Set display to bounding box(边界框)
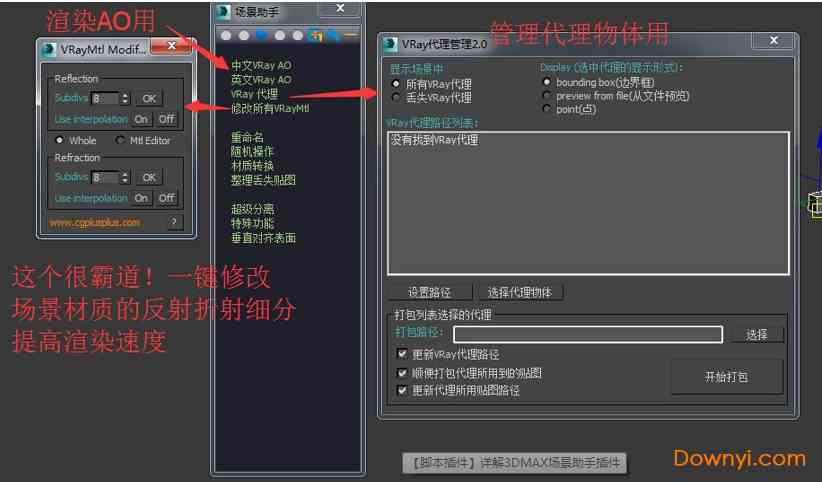 547,82
